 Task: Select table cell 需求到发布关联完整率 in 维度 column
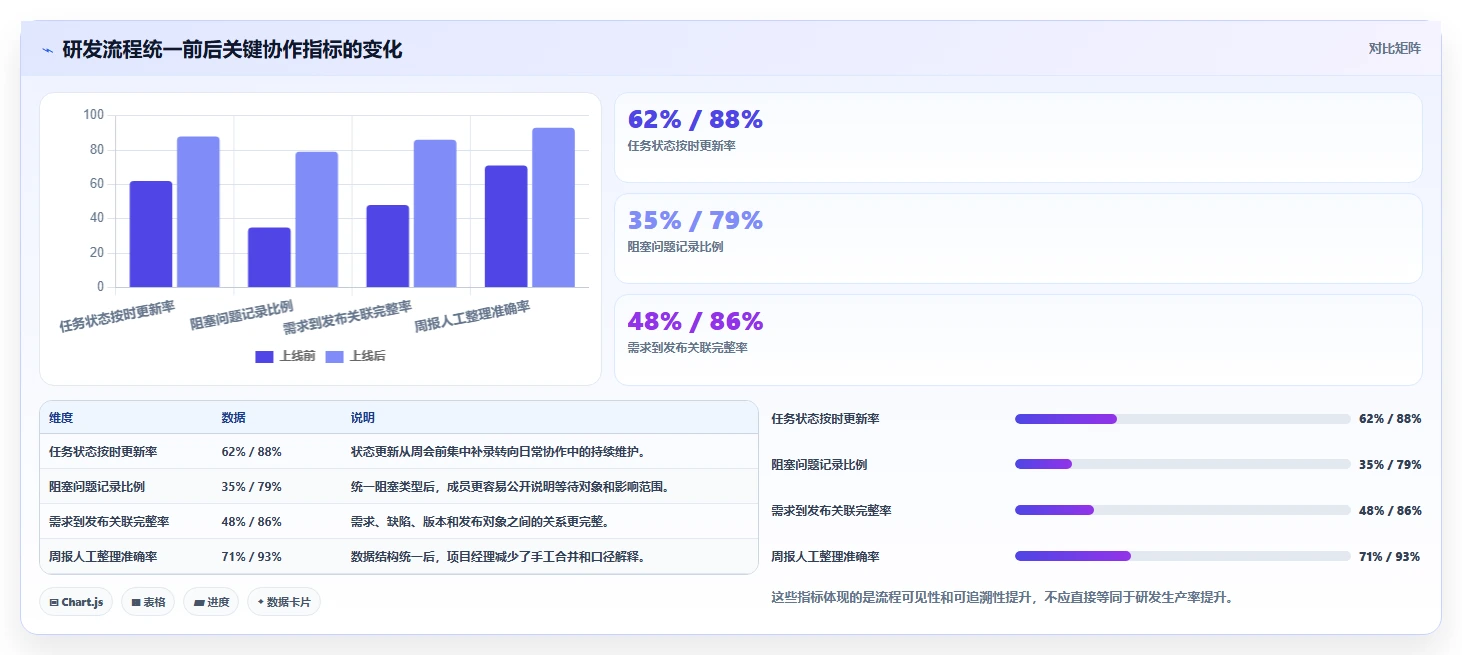(109, 522)
